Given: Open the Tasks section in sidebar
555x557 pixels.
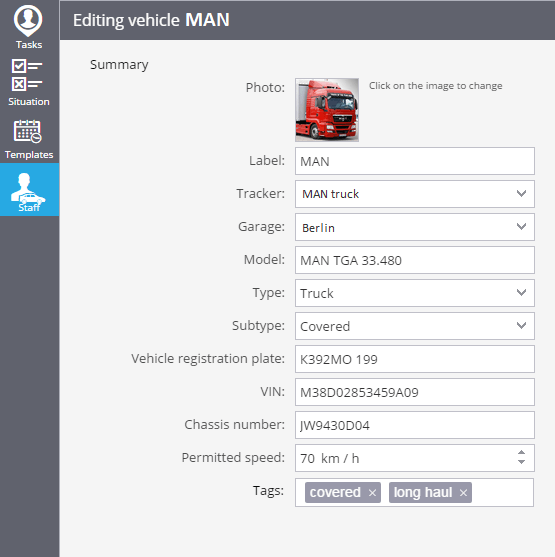Looking at the screenshot, I should 28,27.
